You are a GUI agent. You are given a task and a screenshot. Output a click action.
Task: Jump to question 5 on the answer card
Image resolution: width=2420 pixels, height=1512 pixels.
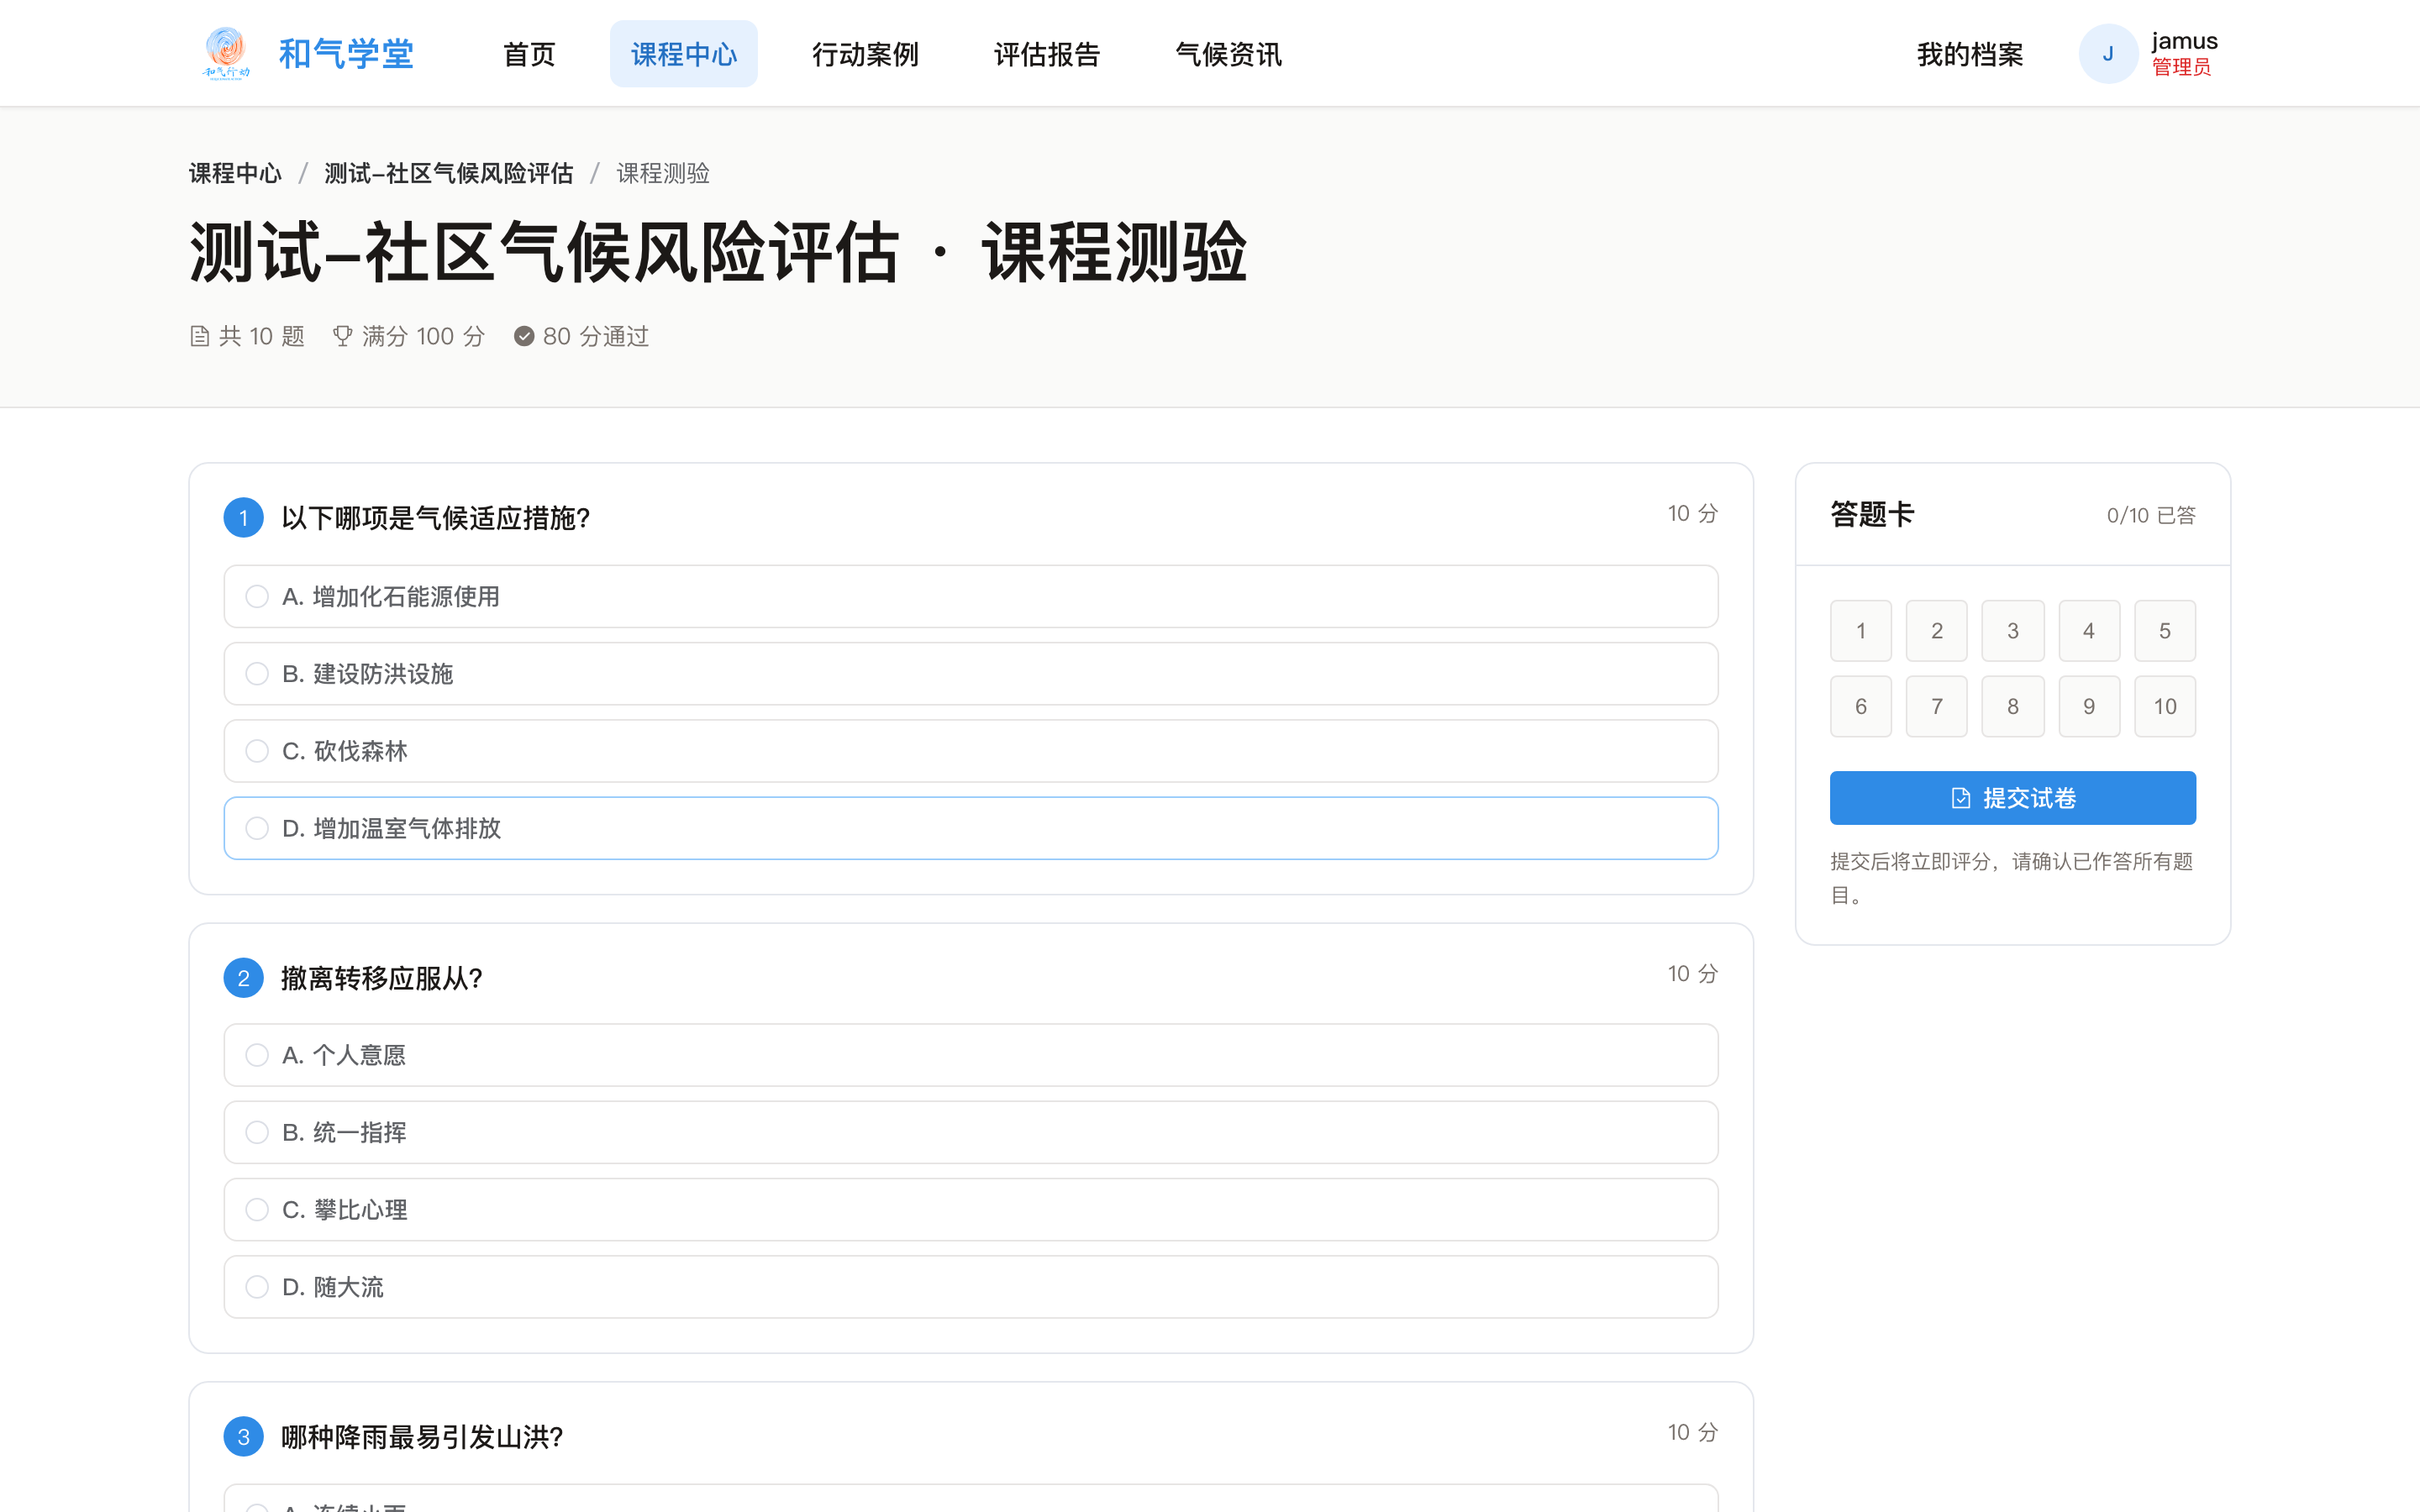tap(2165, 630)
